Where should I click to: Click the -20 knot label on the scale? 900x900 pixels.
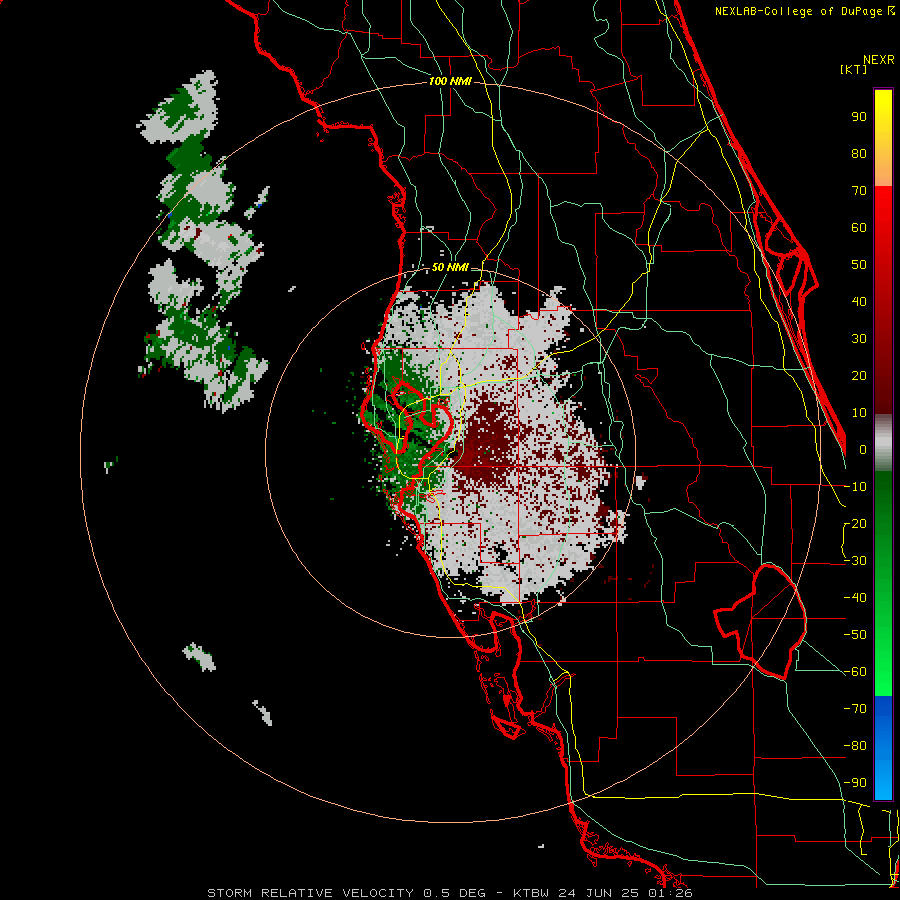pyautogui.click(x=855, y=523)
